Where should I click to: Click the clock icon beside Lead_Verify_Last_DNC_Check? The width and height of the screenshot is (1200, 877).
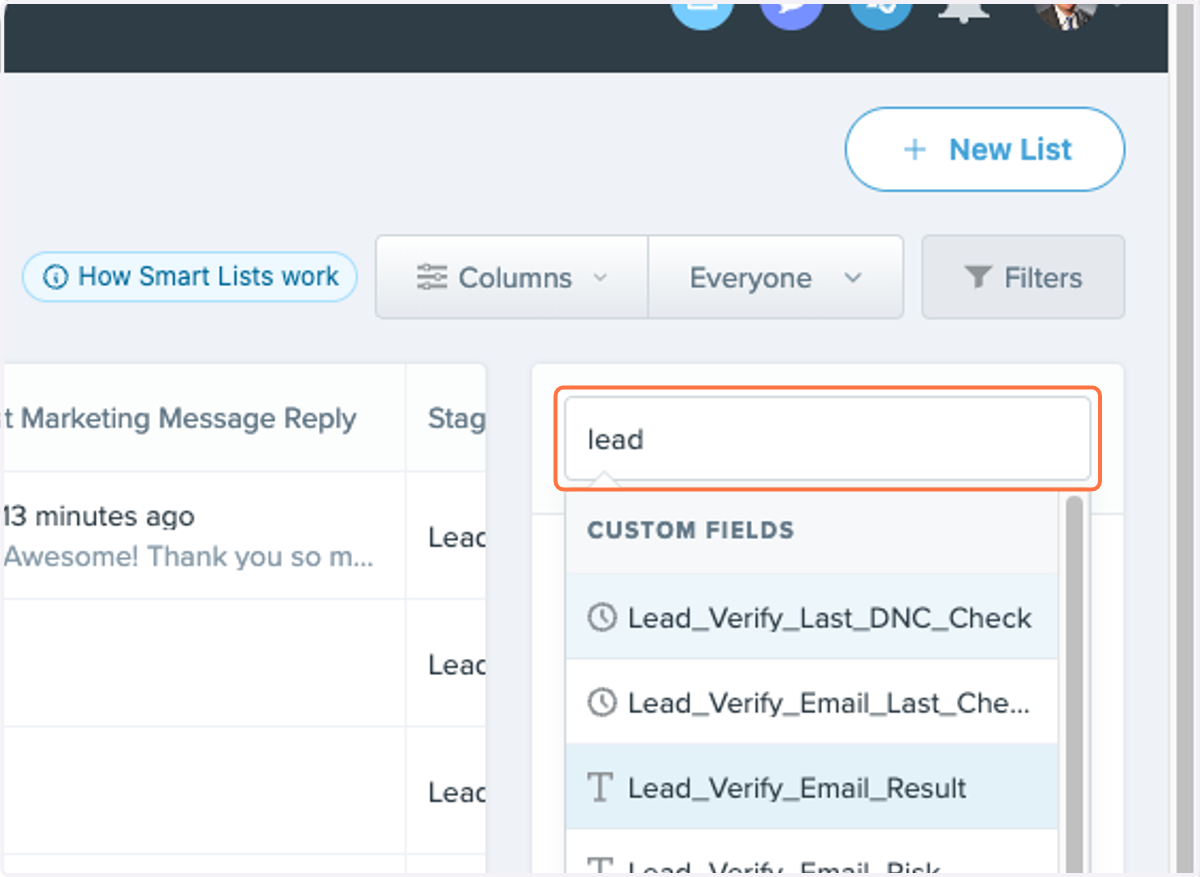point(601,617)
